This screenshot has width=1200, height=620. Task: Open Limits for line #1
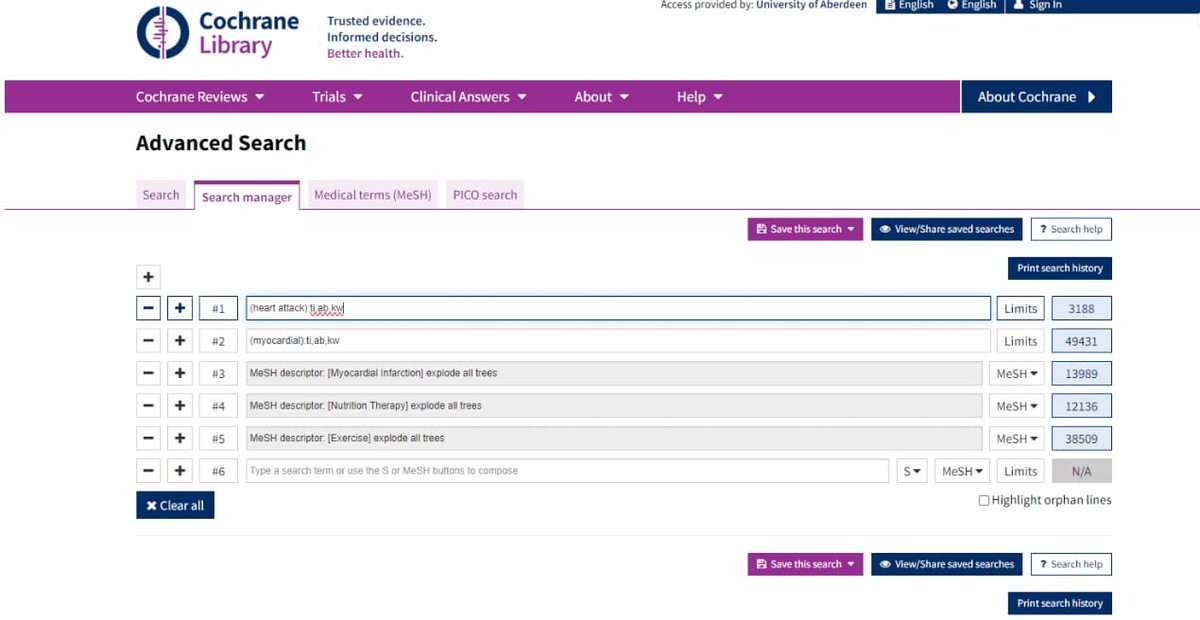click(x=1020, y=309)
